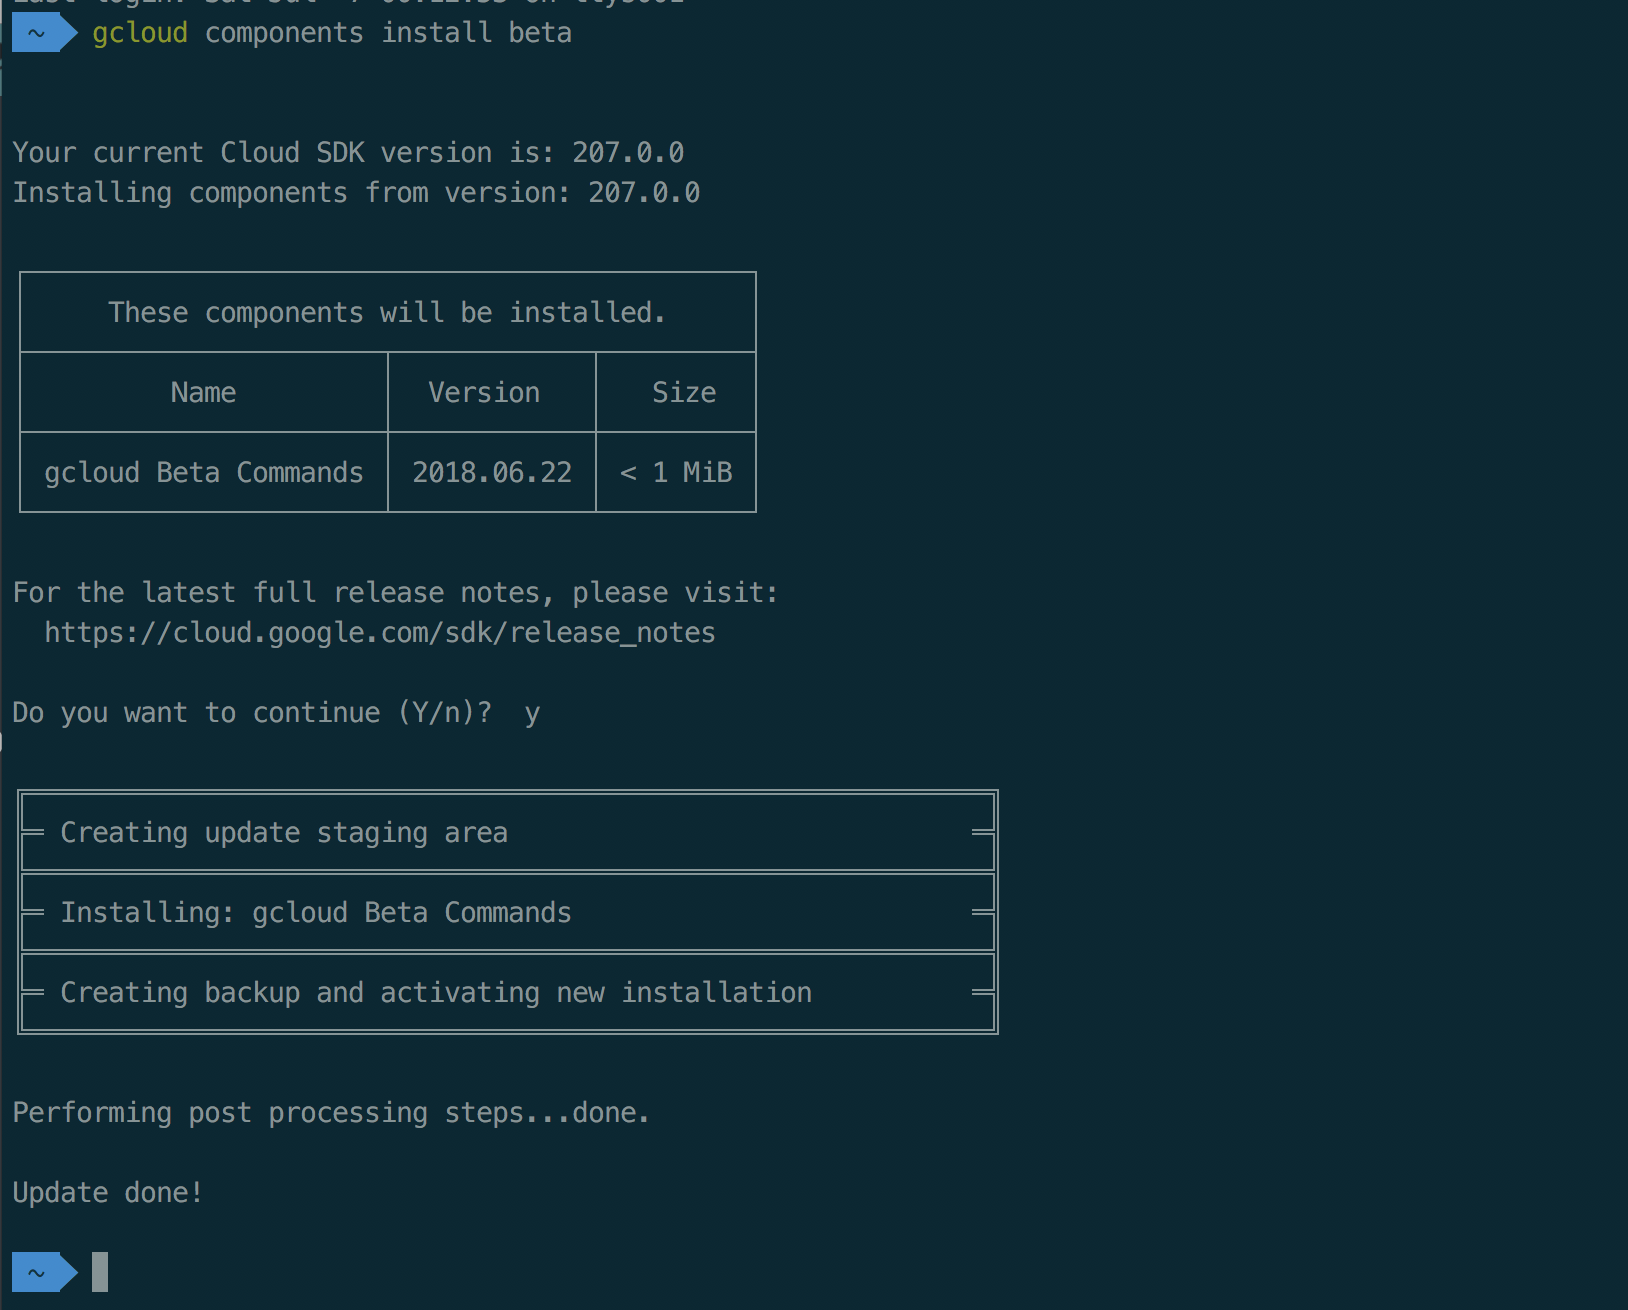The image size is (1628, 1310).
Task: Click the 'Update done!' message
Action: (108, 1193)
